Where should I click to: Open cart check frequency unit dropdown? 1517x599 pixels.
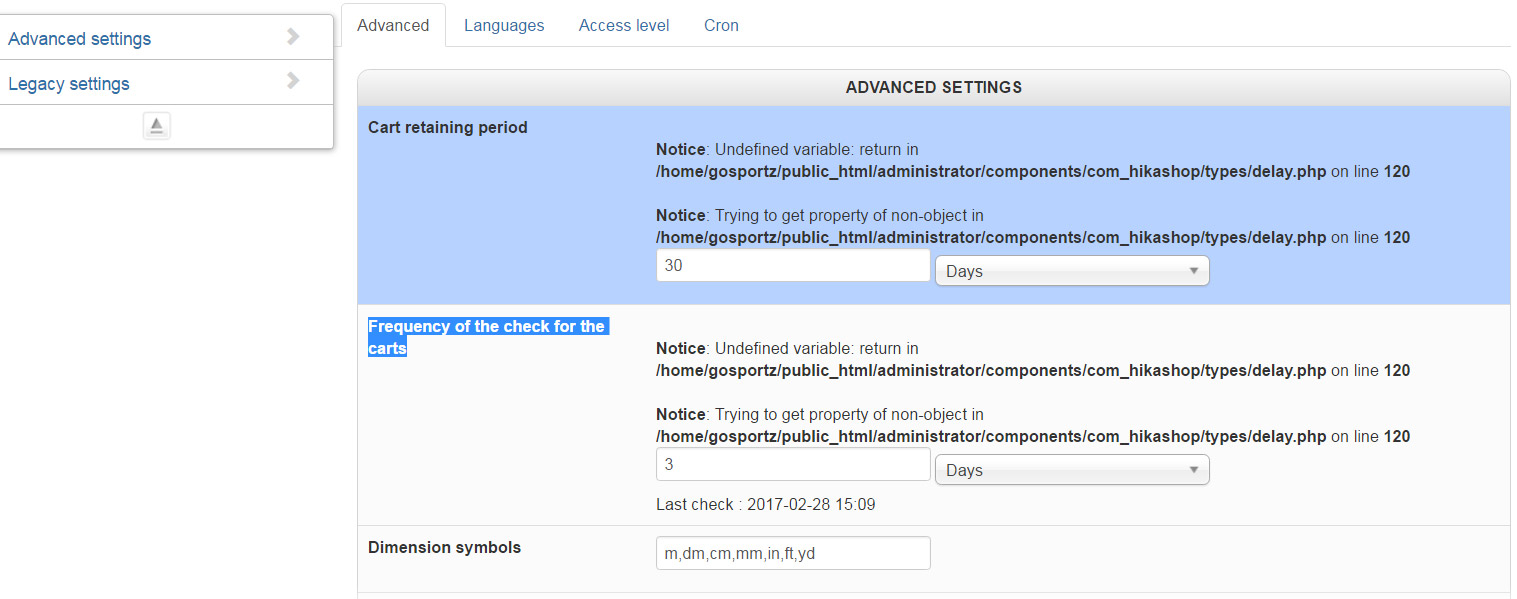pyautogui.click(x=1072, y=470)
